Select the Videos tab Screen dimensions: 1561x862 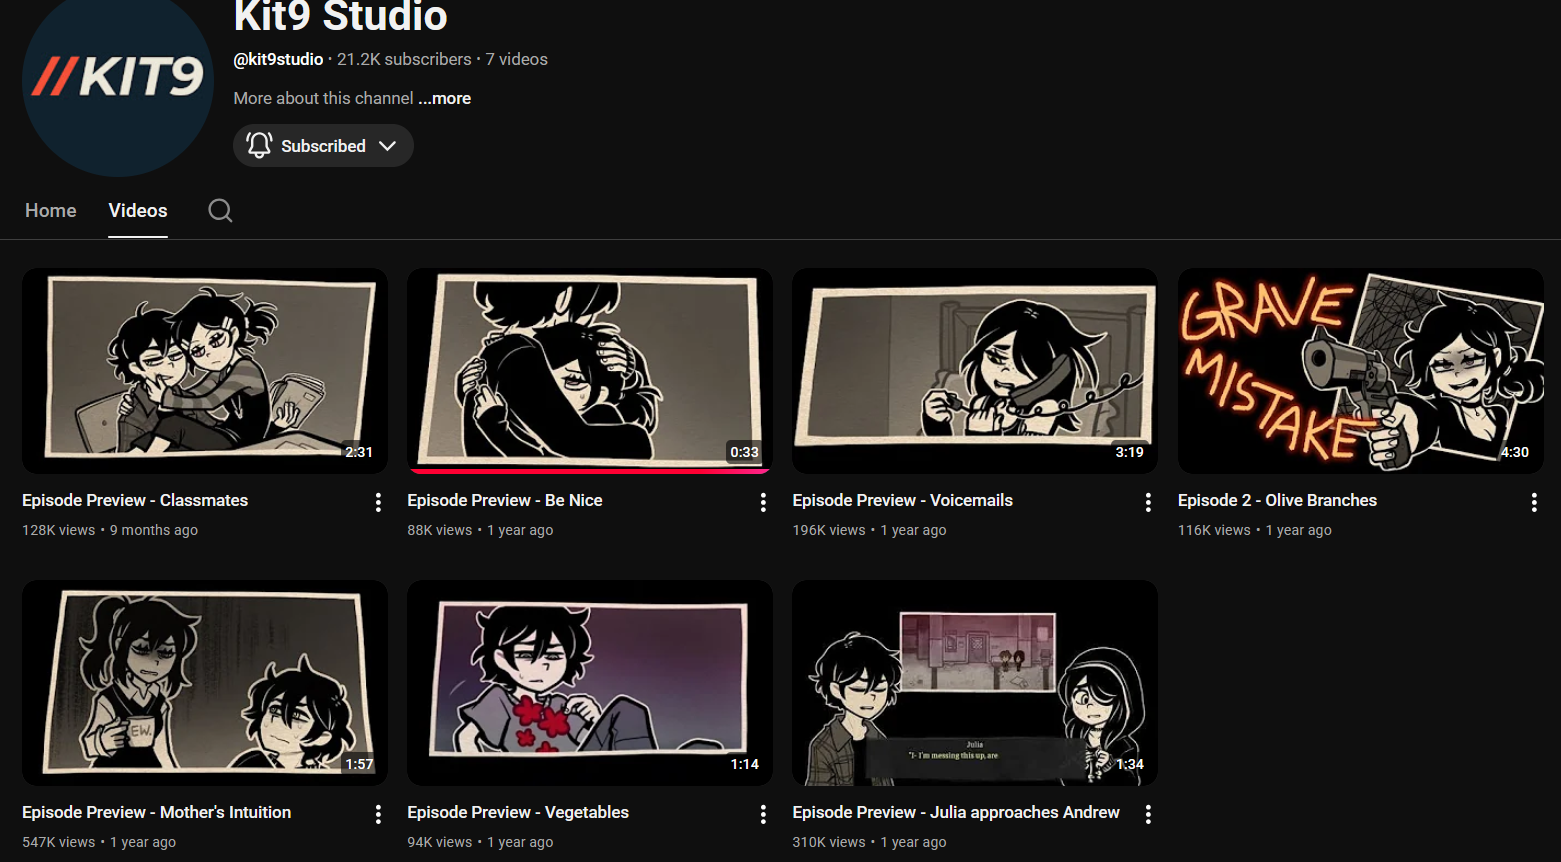click(x=138, y=210)
